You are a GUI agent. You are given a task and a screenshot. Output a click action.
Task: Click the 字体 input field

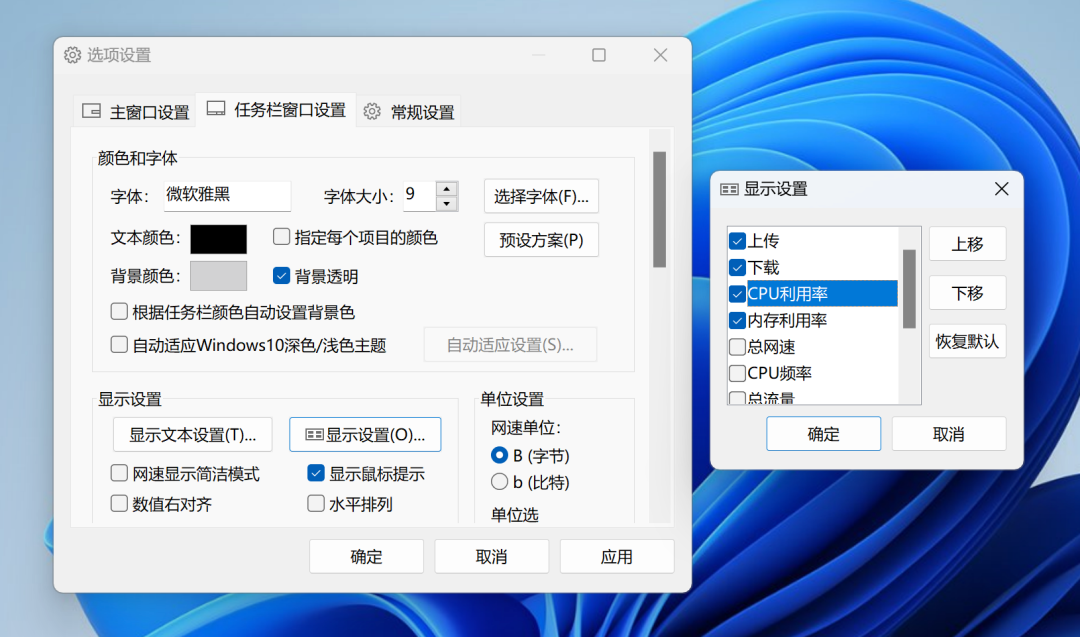tap(227, 196)
